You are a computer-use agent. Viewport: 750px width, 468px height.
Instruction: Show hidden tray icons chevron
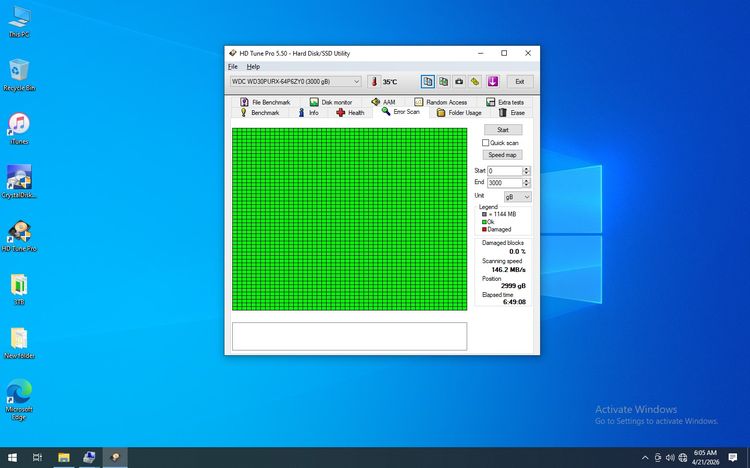pyautogui.click(x=645, y=458)
